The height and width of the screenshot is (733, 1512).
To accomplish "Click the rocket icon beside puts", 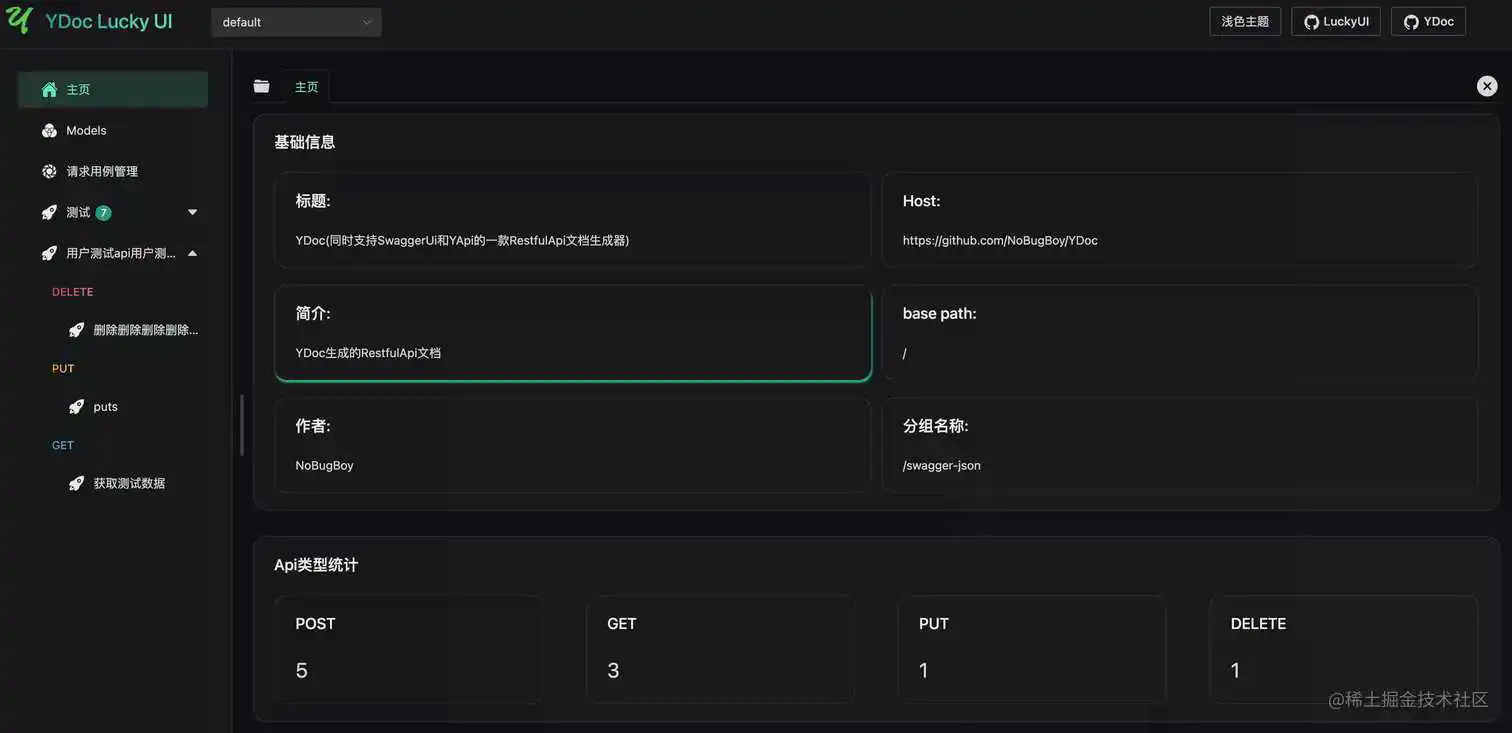I will point(76,407).
